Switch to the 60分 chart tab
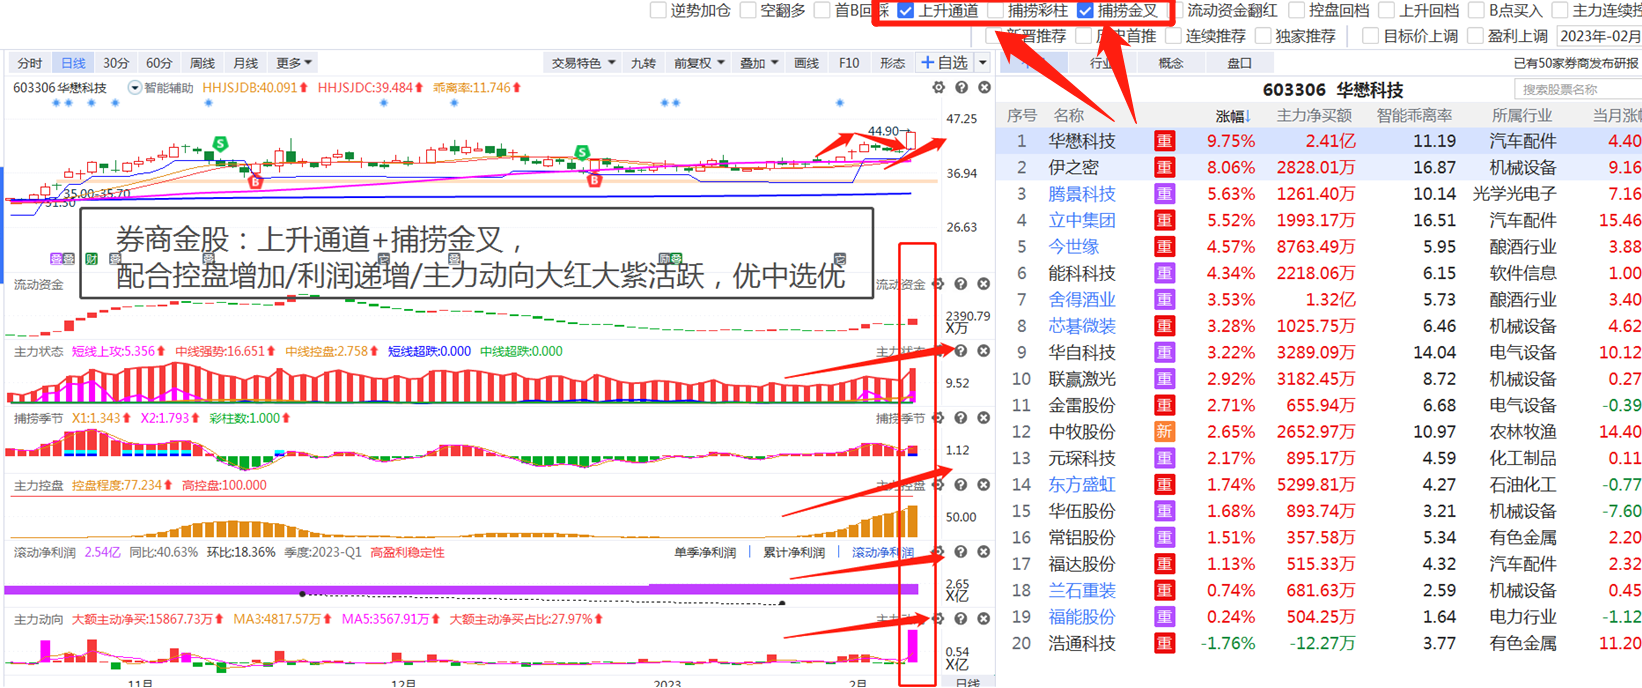 159,63
